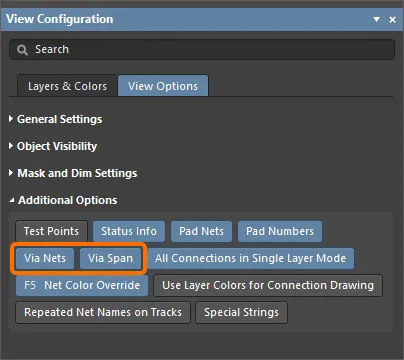The image size is (404, 360).
Task: Click the View Configuration panel title
Action: 60,19
